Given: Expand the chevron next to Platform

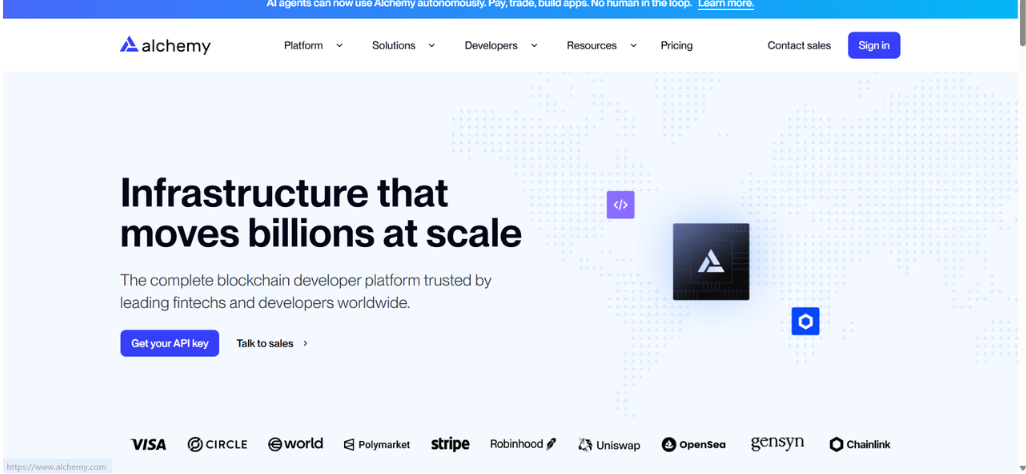Looking at the screenshot, I should (339, 46).
